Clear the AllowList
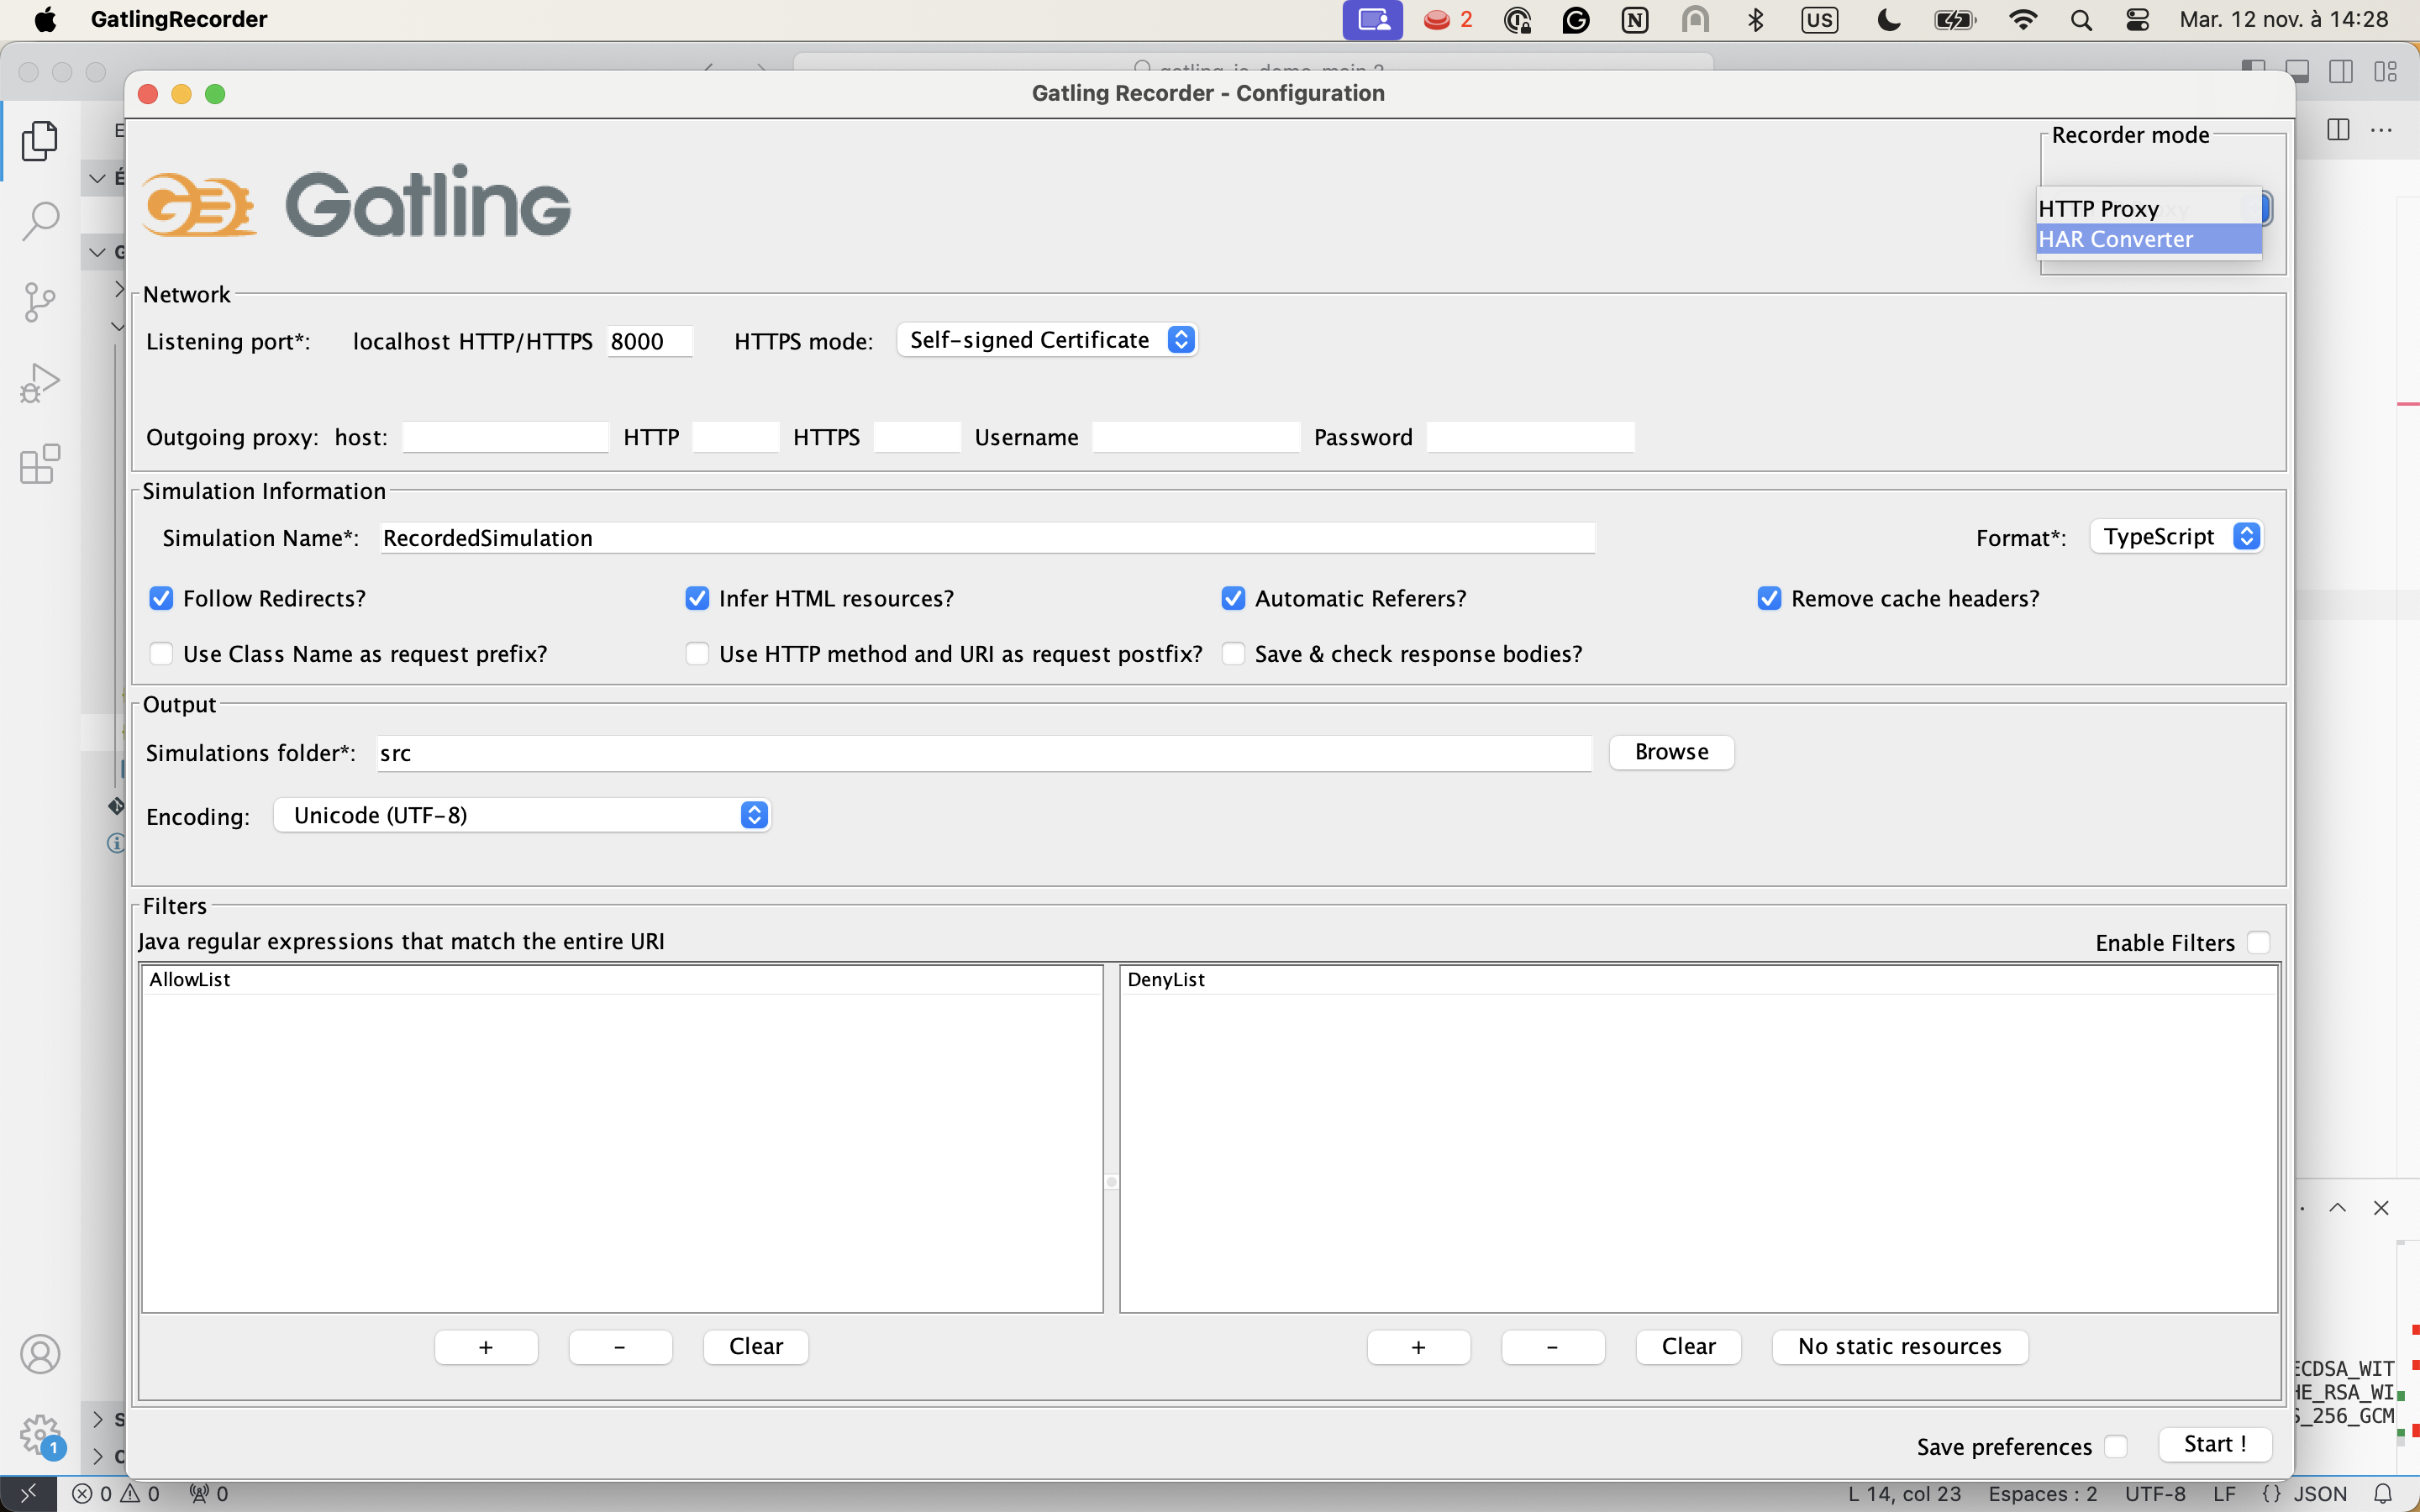2420x1512 pixels. [756, 1347]
